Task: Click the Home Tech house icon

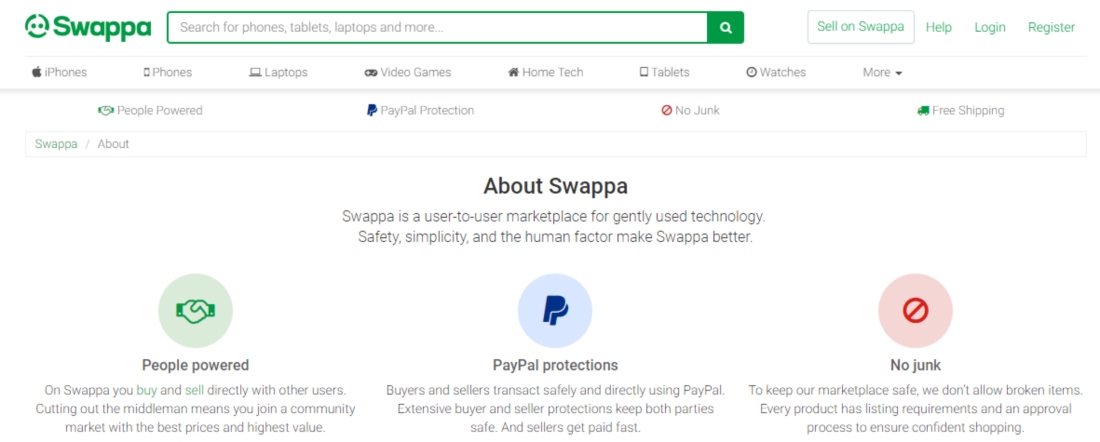Action: 514,72
